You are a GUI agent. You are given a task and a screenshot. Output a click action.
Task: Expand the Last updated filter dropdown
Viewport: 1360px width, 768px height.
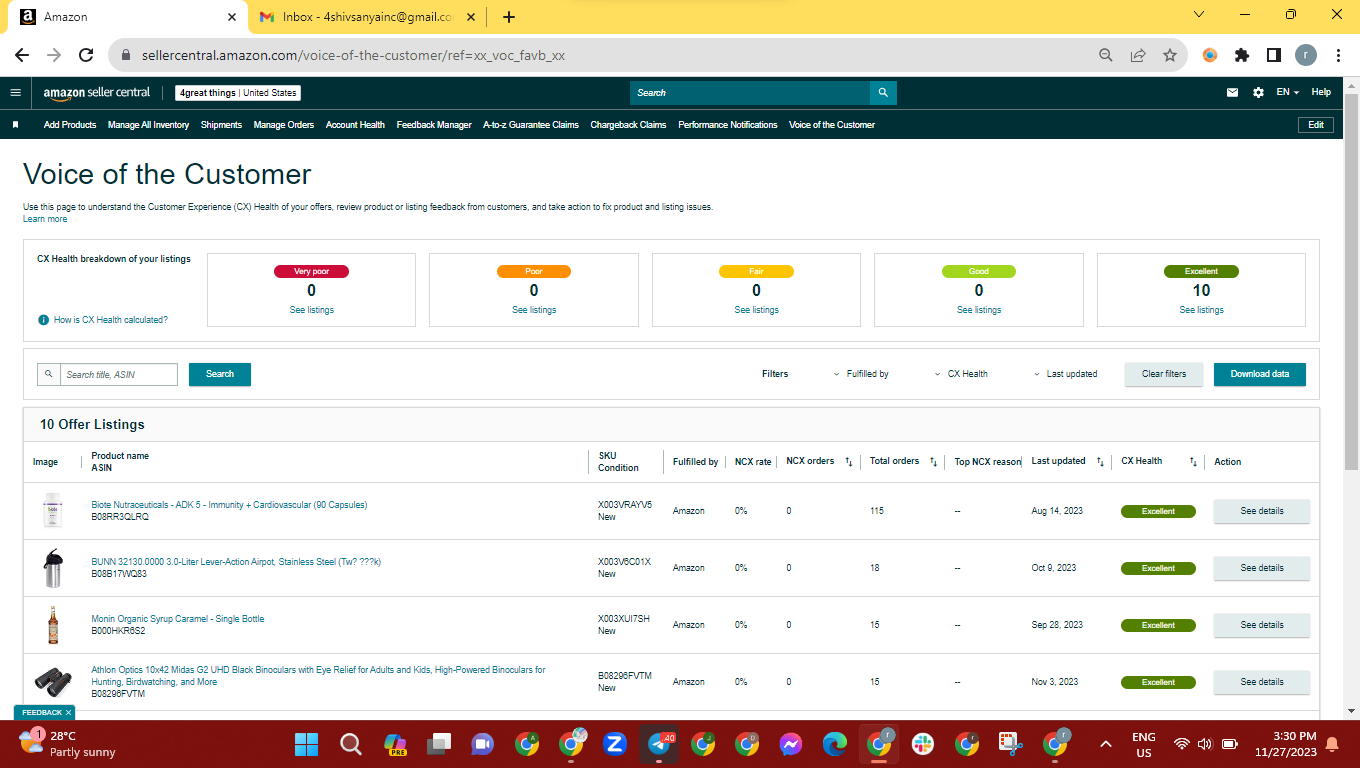1065,374
